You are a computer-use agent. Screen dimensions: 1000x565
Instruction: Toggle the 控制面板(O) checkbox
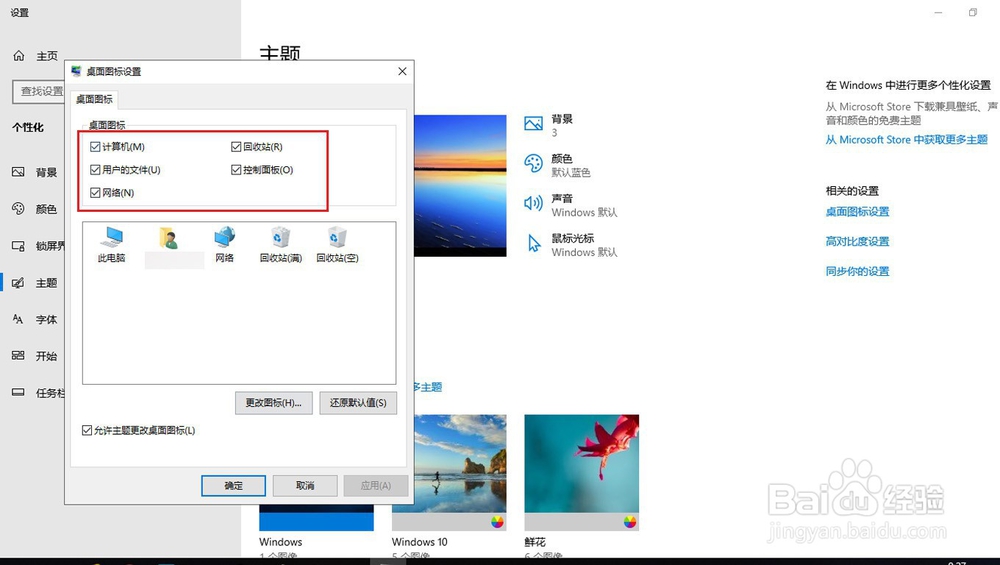coord(236,170)
